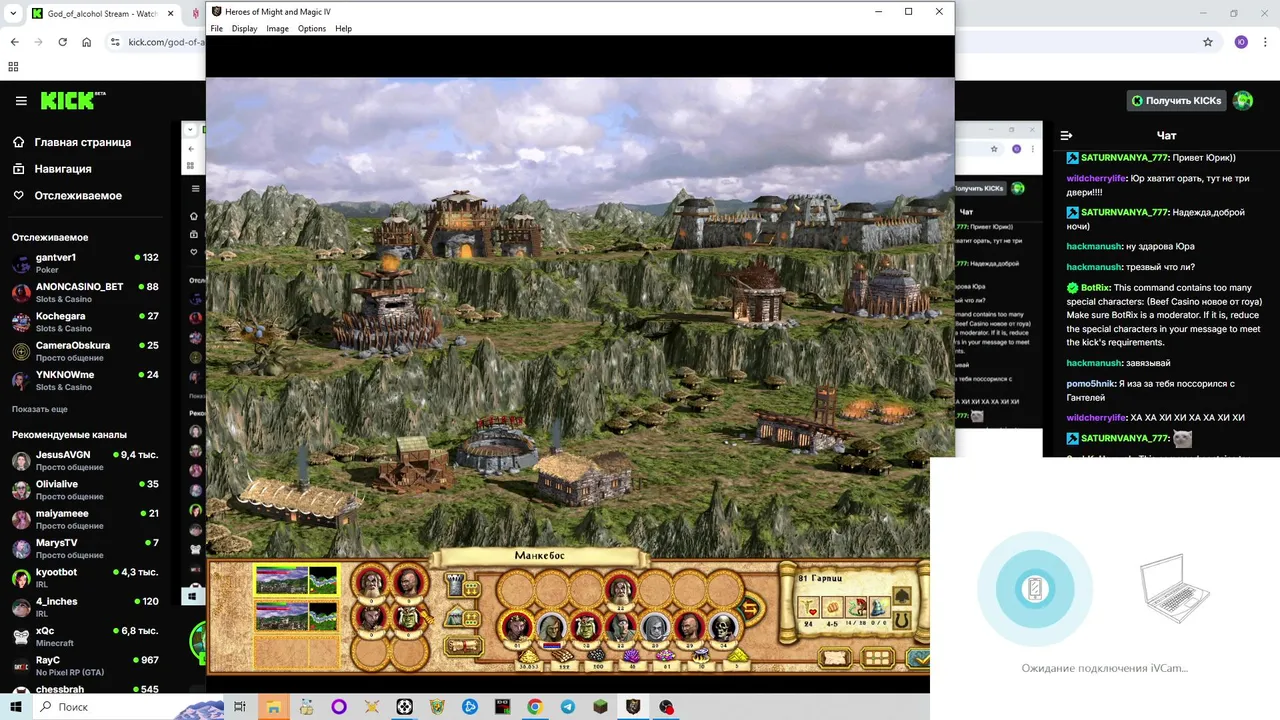This screenshot has height=720, width=1280.
Task: Open Telegram from the taskbar
Action: pyautogui.click(x=568, y=707)
